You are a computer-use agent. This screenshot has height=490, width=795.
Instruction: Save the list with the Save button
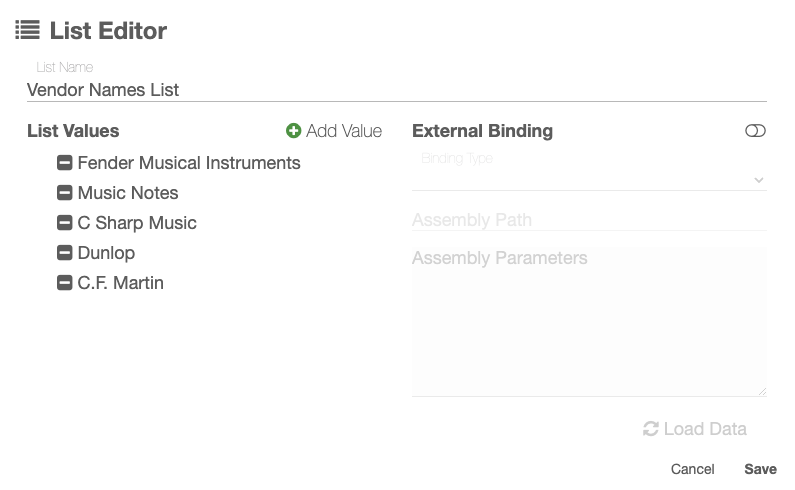[x=760, y=469]
